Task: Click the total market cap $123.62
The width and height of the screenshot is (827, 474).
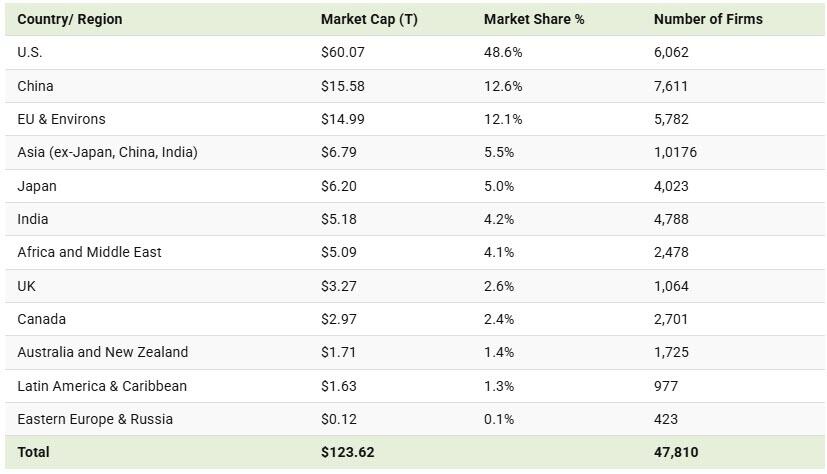Action: point(347,452)
